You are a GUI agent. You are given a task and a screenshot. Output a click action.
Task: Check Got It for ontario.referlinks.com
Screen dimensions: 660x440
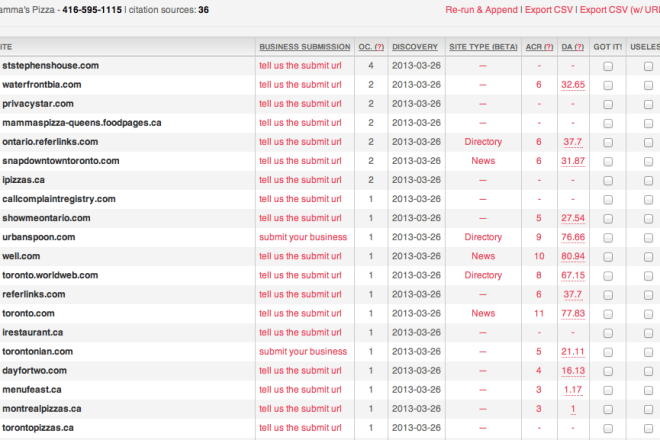(607, 142)
